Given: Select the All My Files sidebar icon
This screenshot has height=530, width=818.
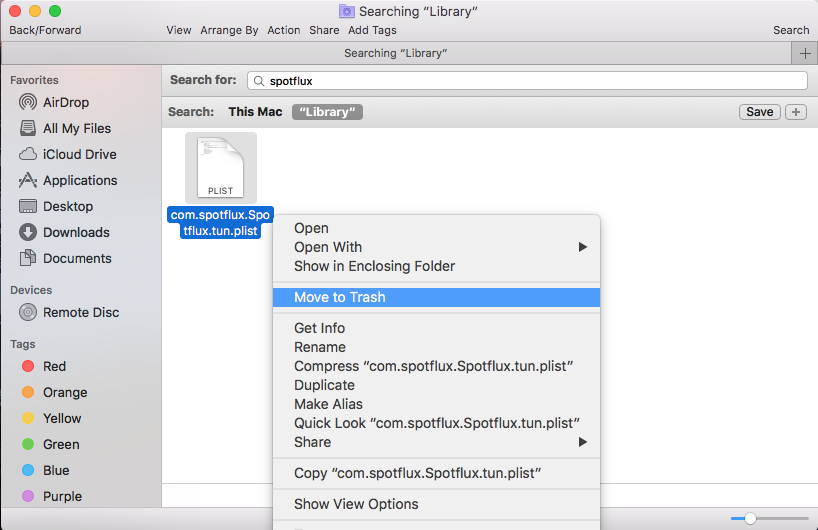Looking at the screenshot, I should coord(28,128).
